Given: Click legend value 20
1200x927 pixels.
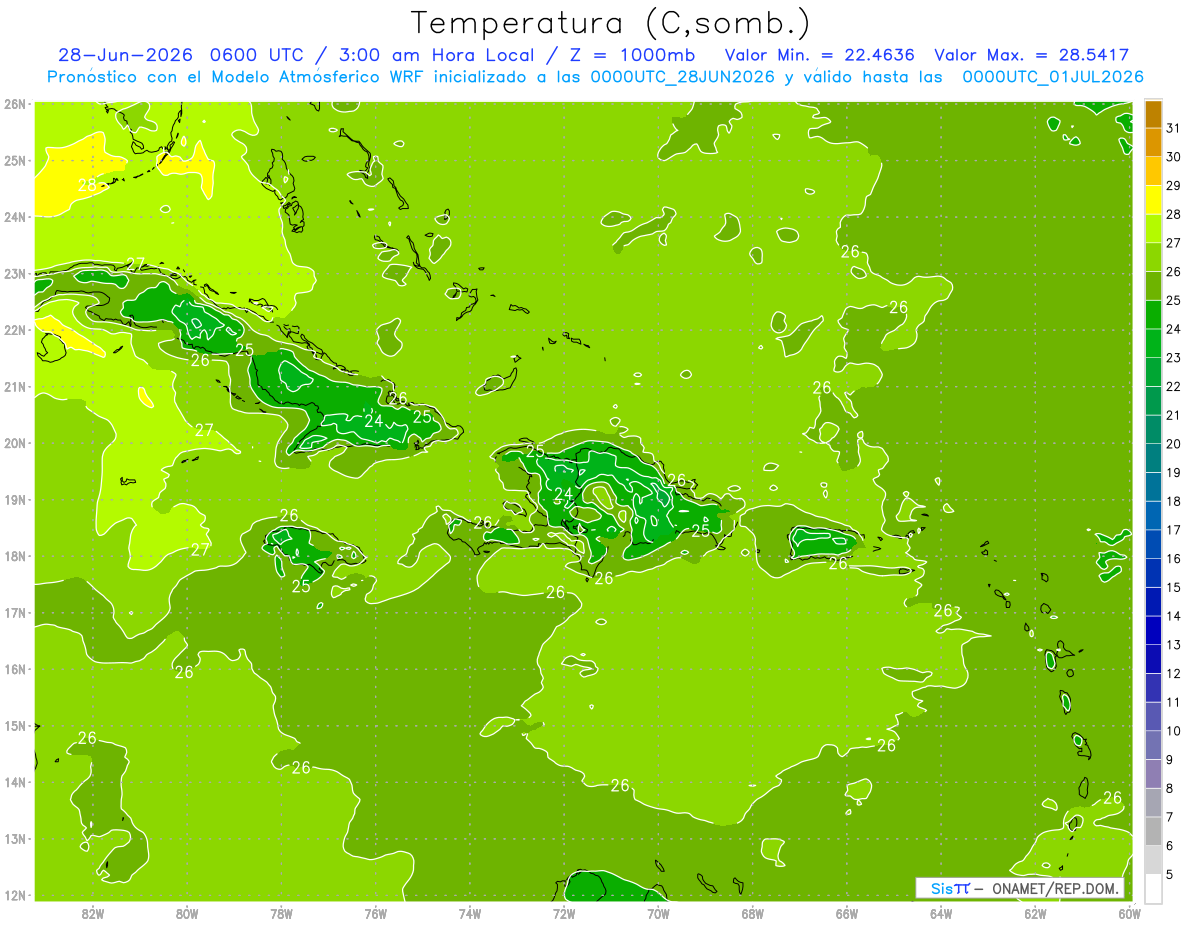Looking at the screenshot, I should 1173,444.
